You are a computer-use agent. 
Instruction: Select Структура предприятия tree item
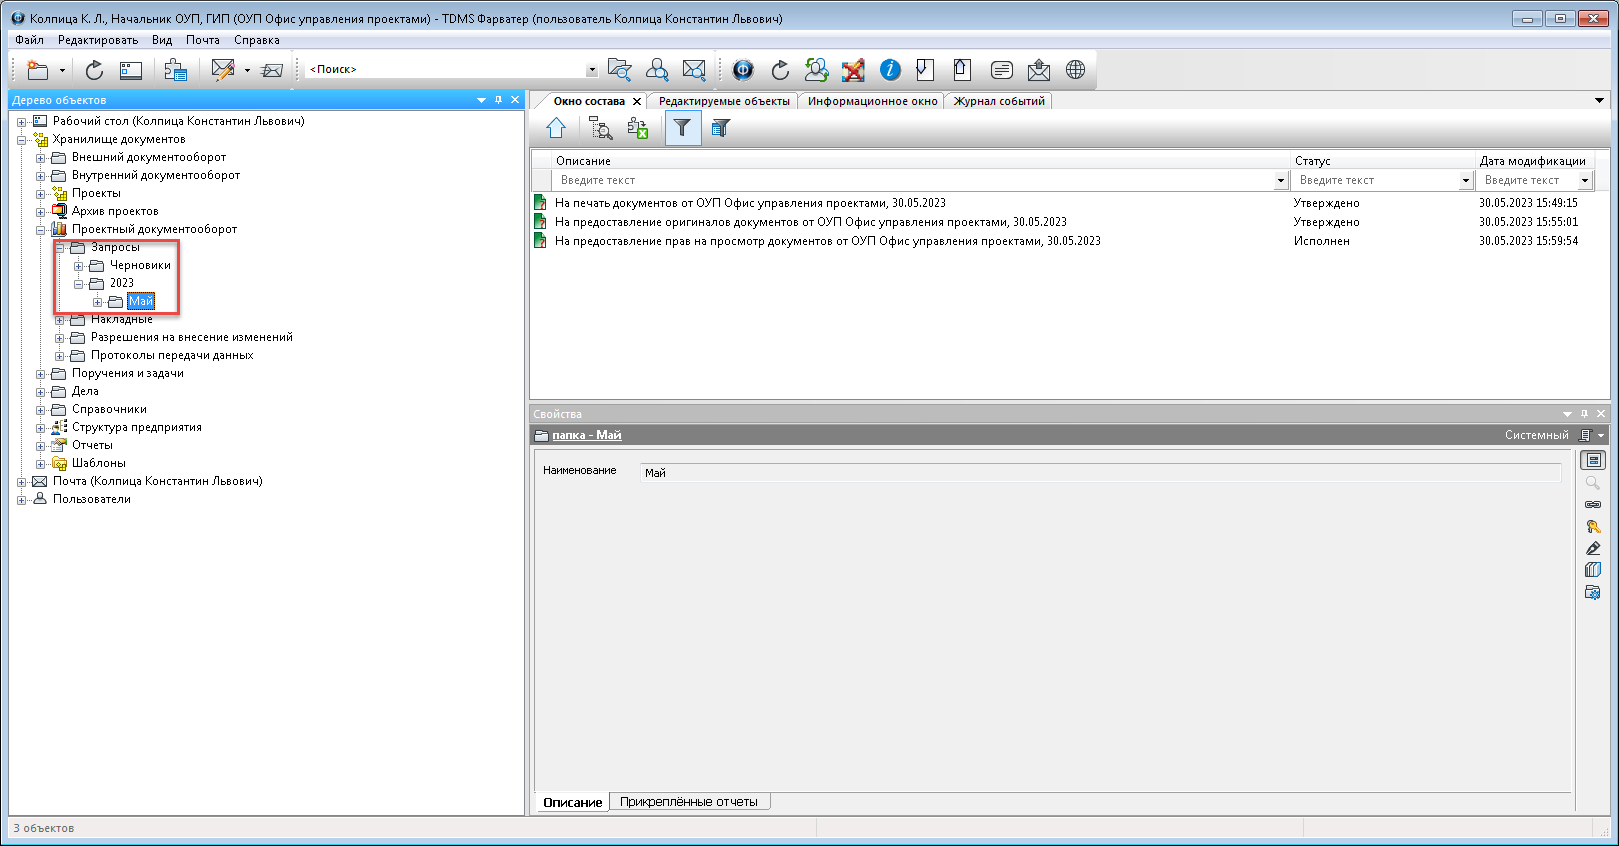[x=137, y=427]
